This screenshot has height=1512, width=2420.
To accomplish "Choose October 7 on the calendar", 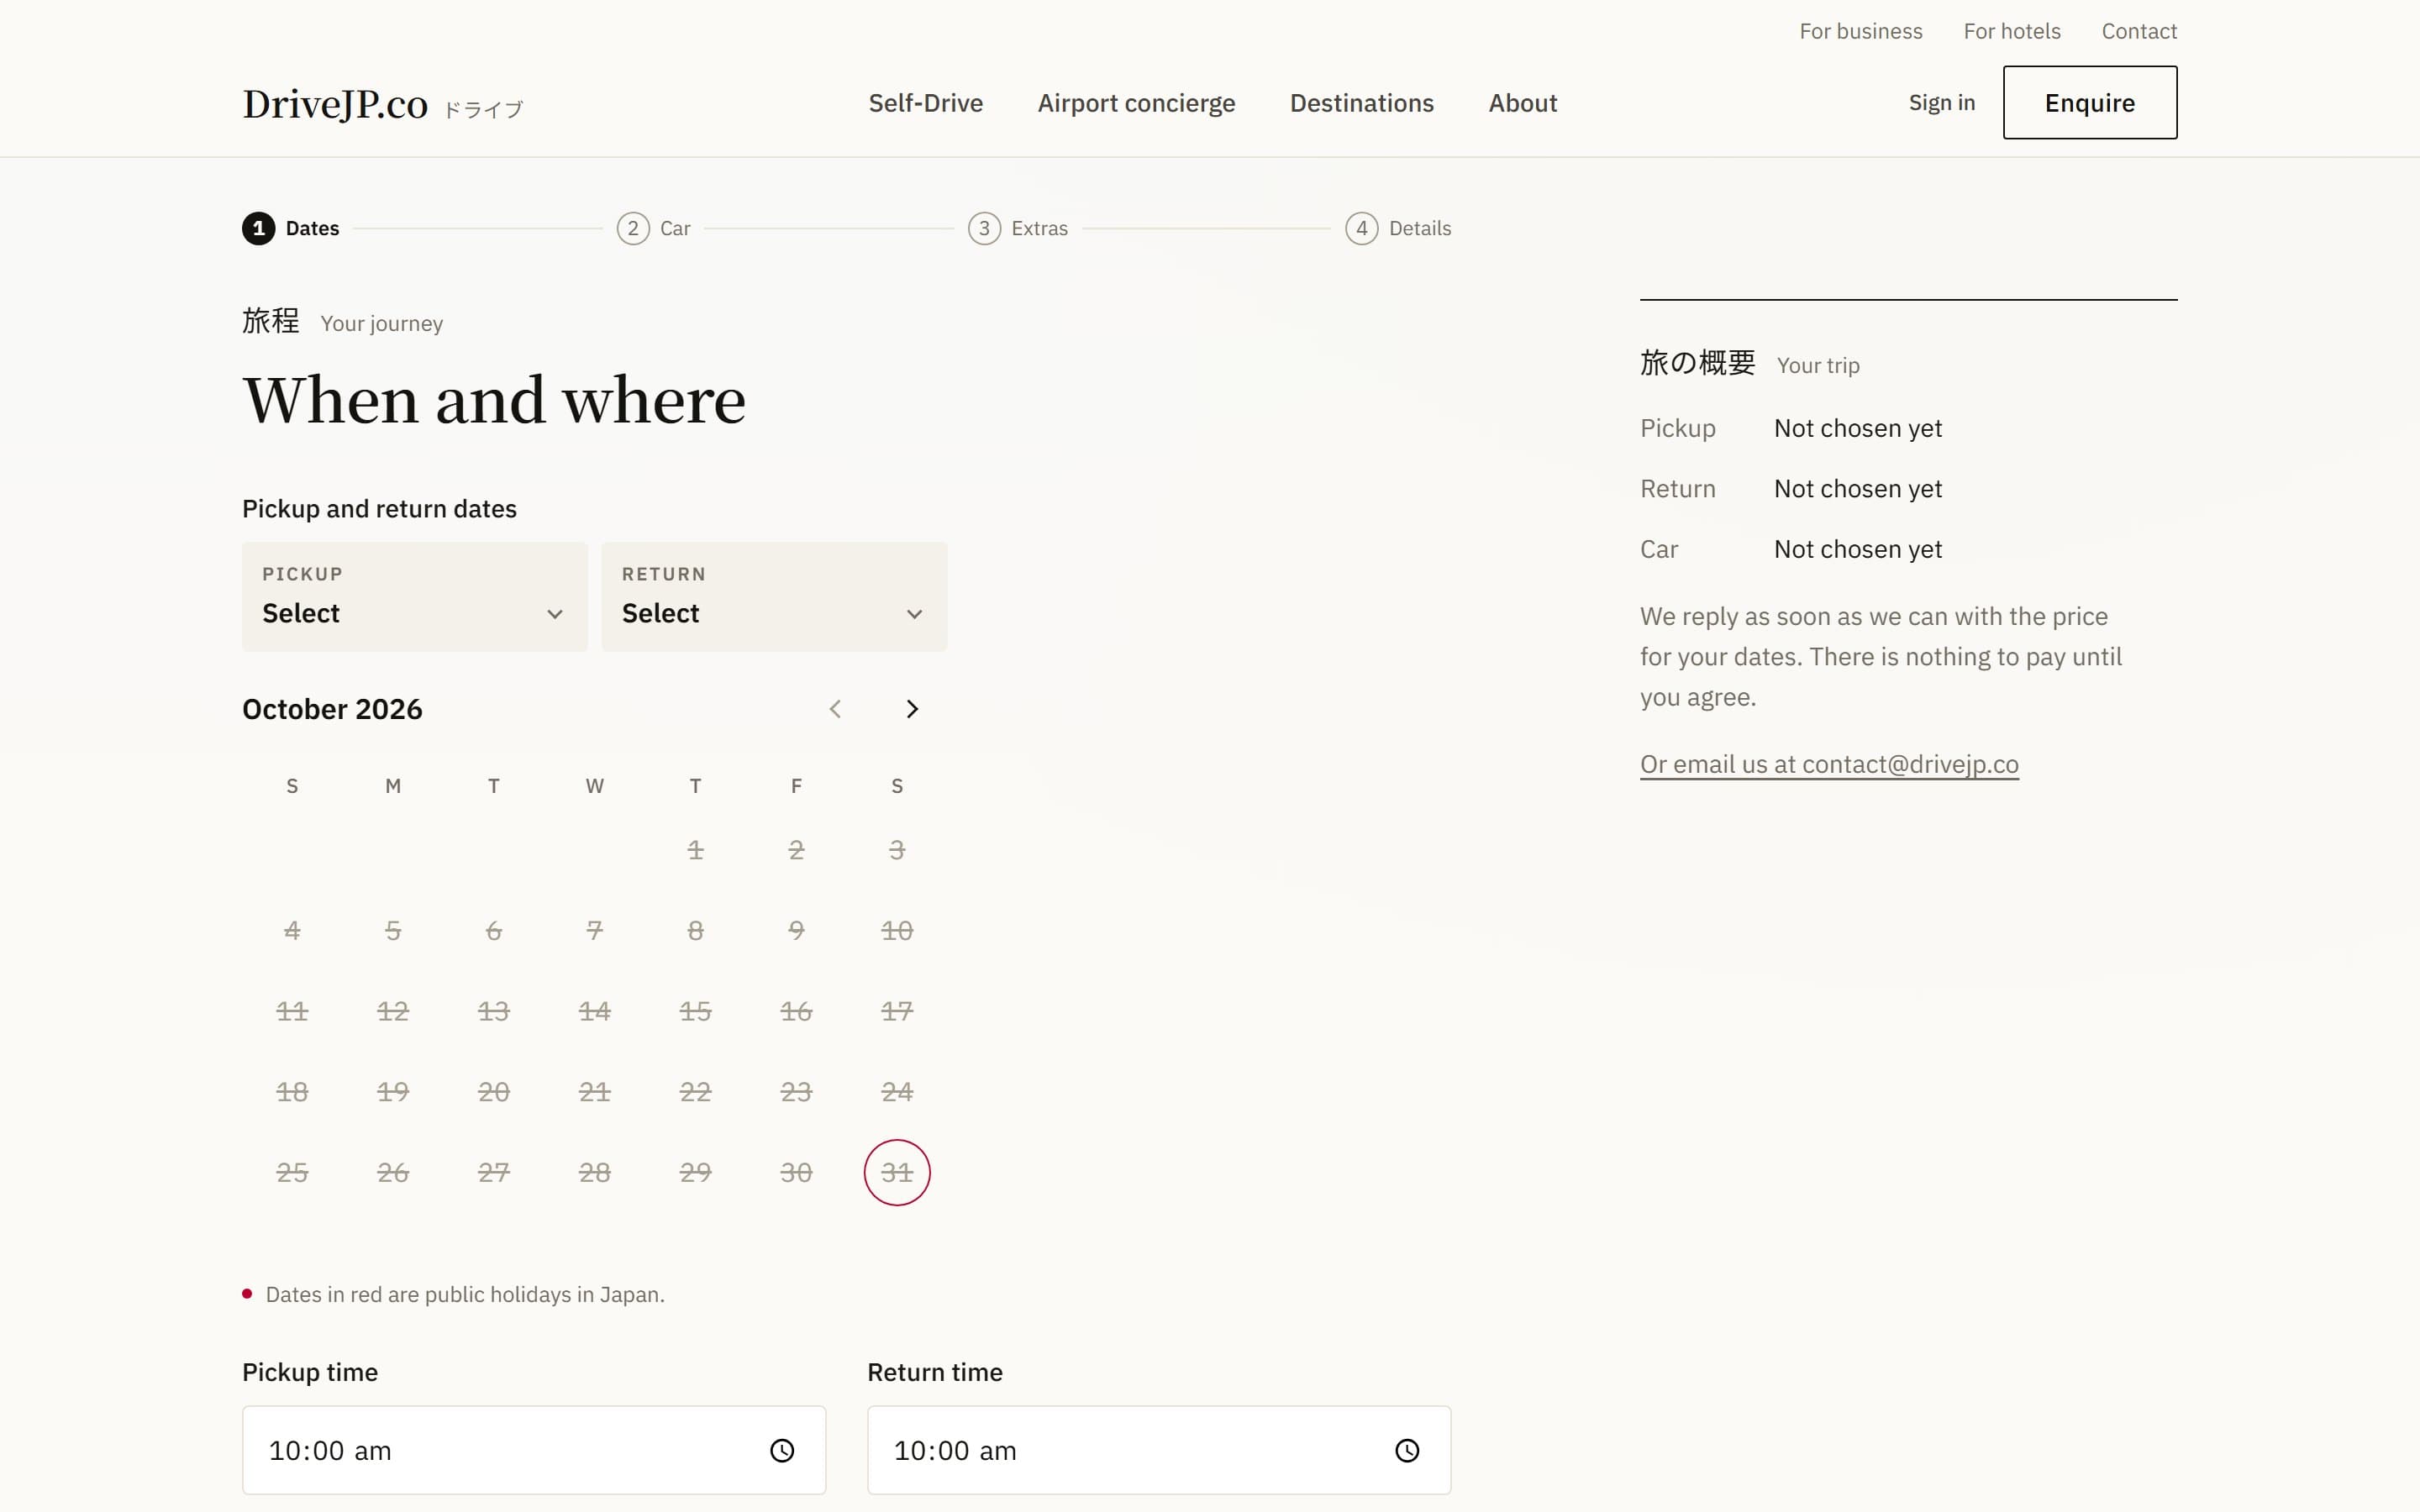I will (595, 931).
